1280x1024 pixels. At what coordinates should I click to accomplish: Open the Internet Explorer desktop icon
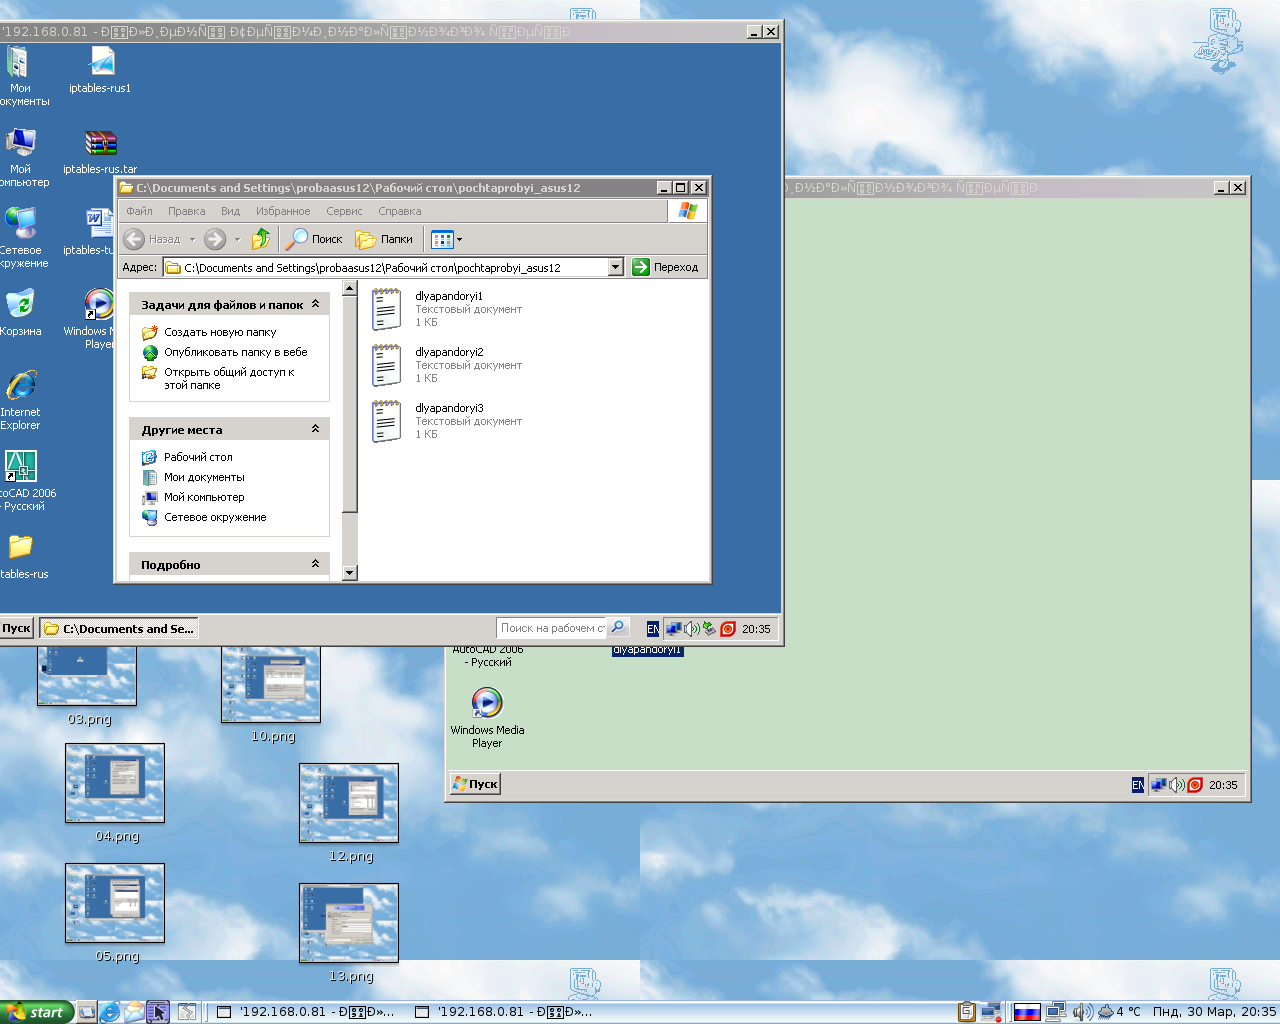[21, 386]
